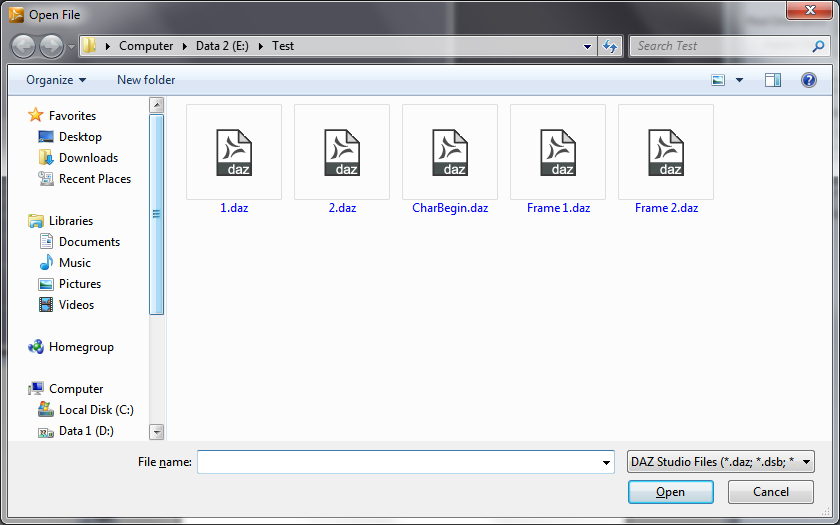Click the CharBegin.daz file name label
840x525 pixels.
(450, 208)
